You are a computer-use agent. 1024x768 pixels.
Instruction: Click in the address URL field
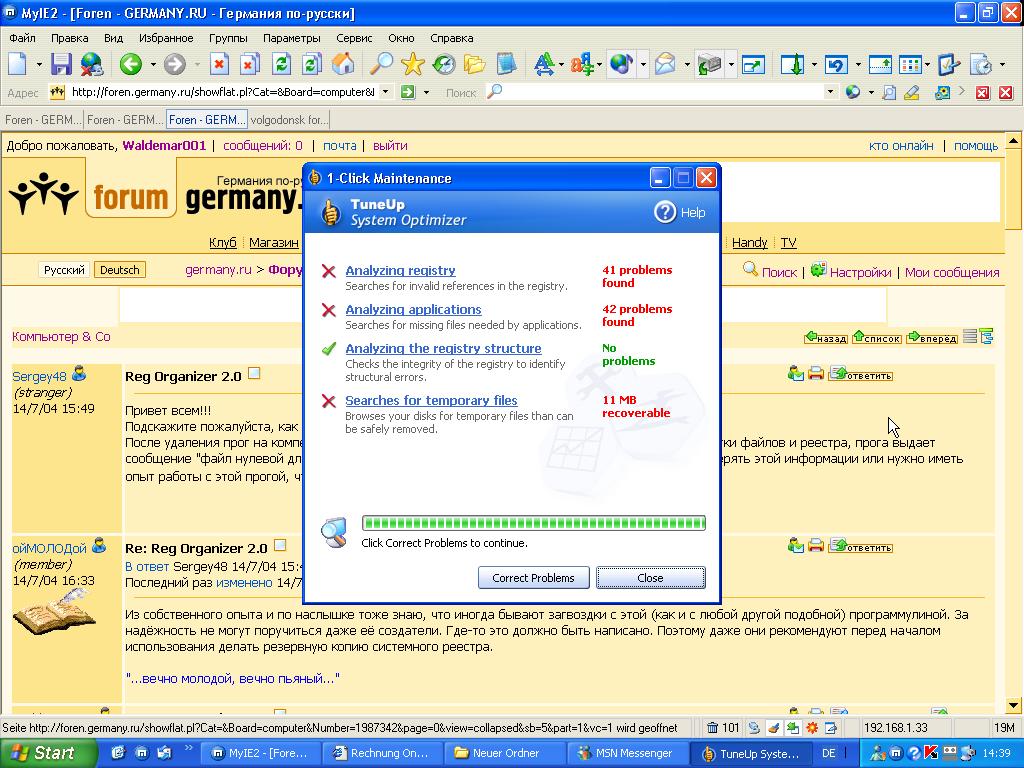tap(222, 92)
